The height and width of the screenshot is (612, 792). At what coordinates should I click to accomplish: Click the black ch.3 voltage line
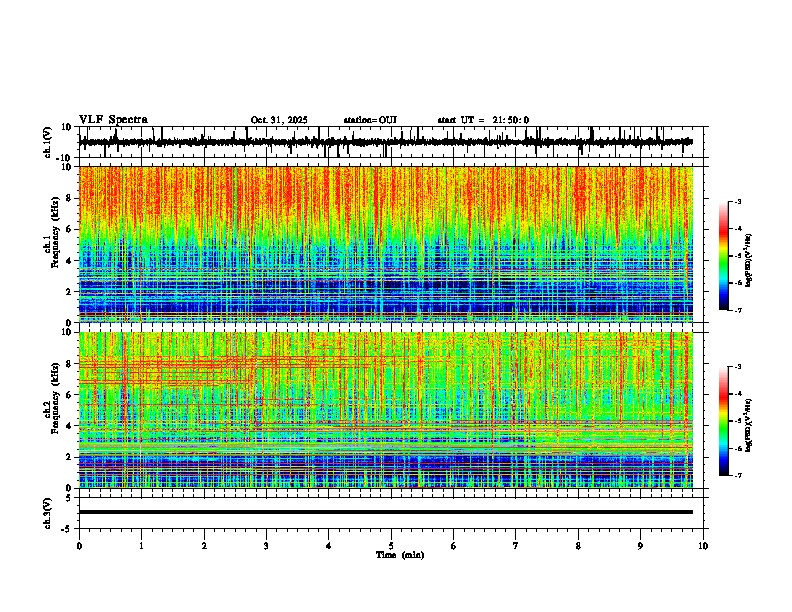click(385, 512)
